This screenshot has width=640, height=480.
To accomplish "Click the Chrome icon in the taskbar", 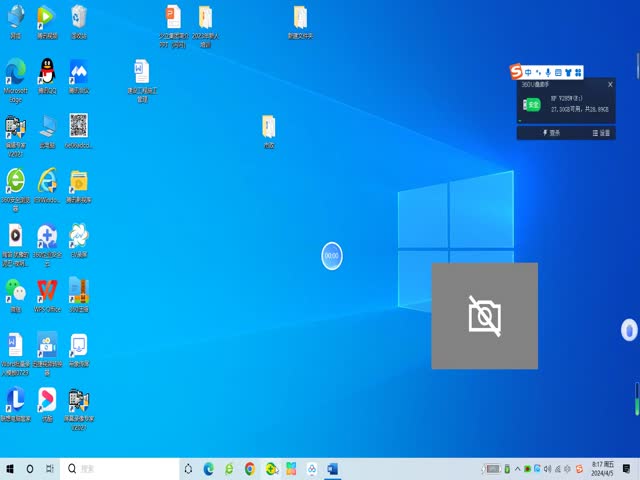I will pyautogui.click(x=250, y=468).
